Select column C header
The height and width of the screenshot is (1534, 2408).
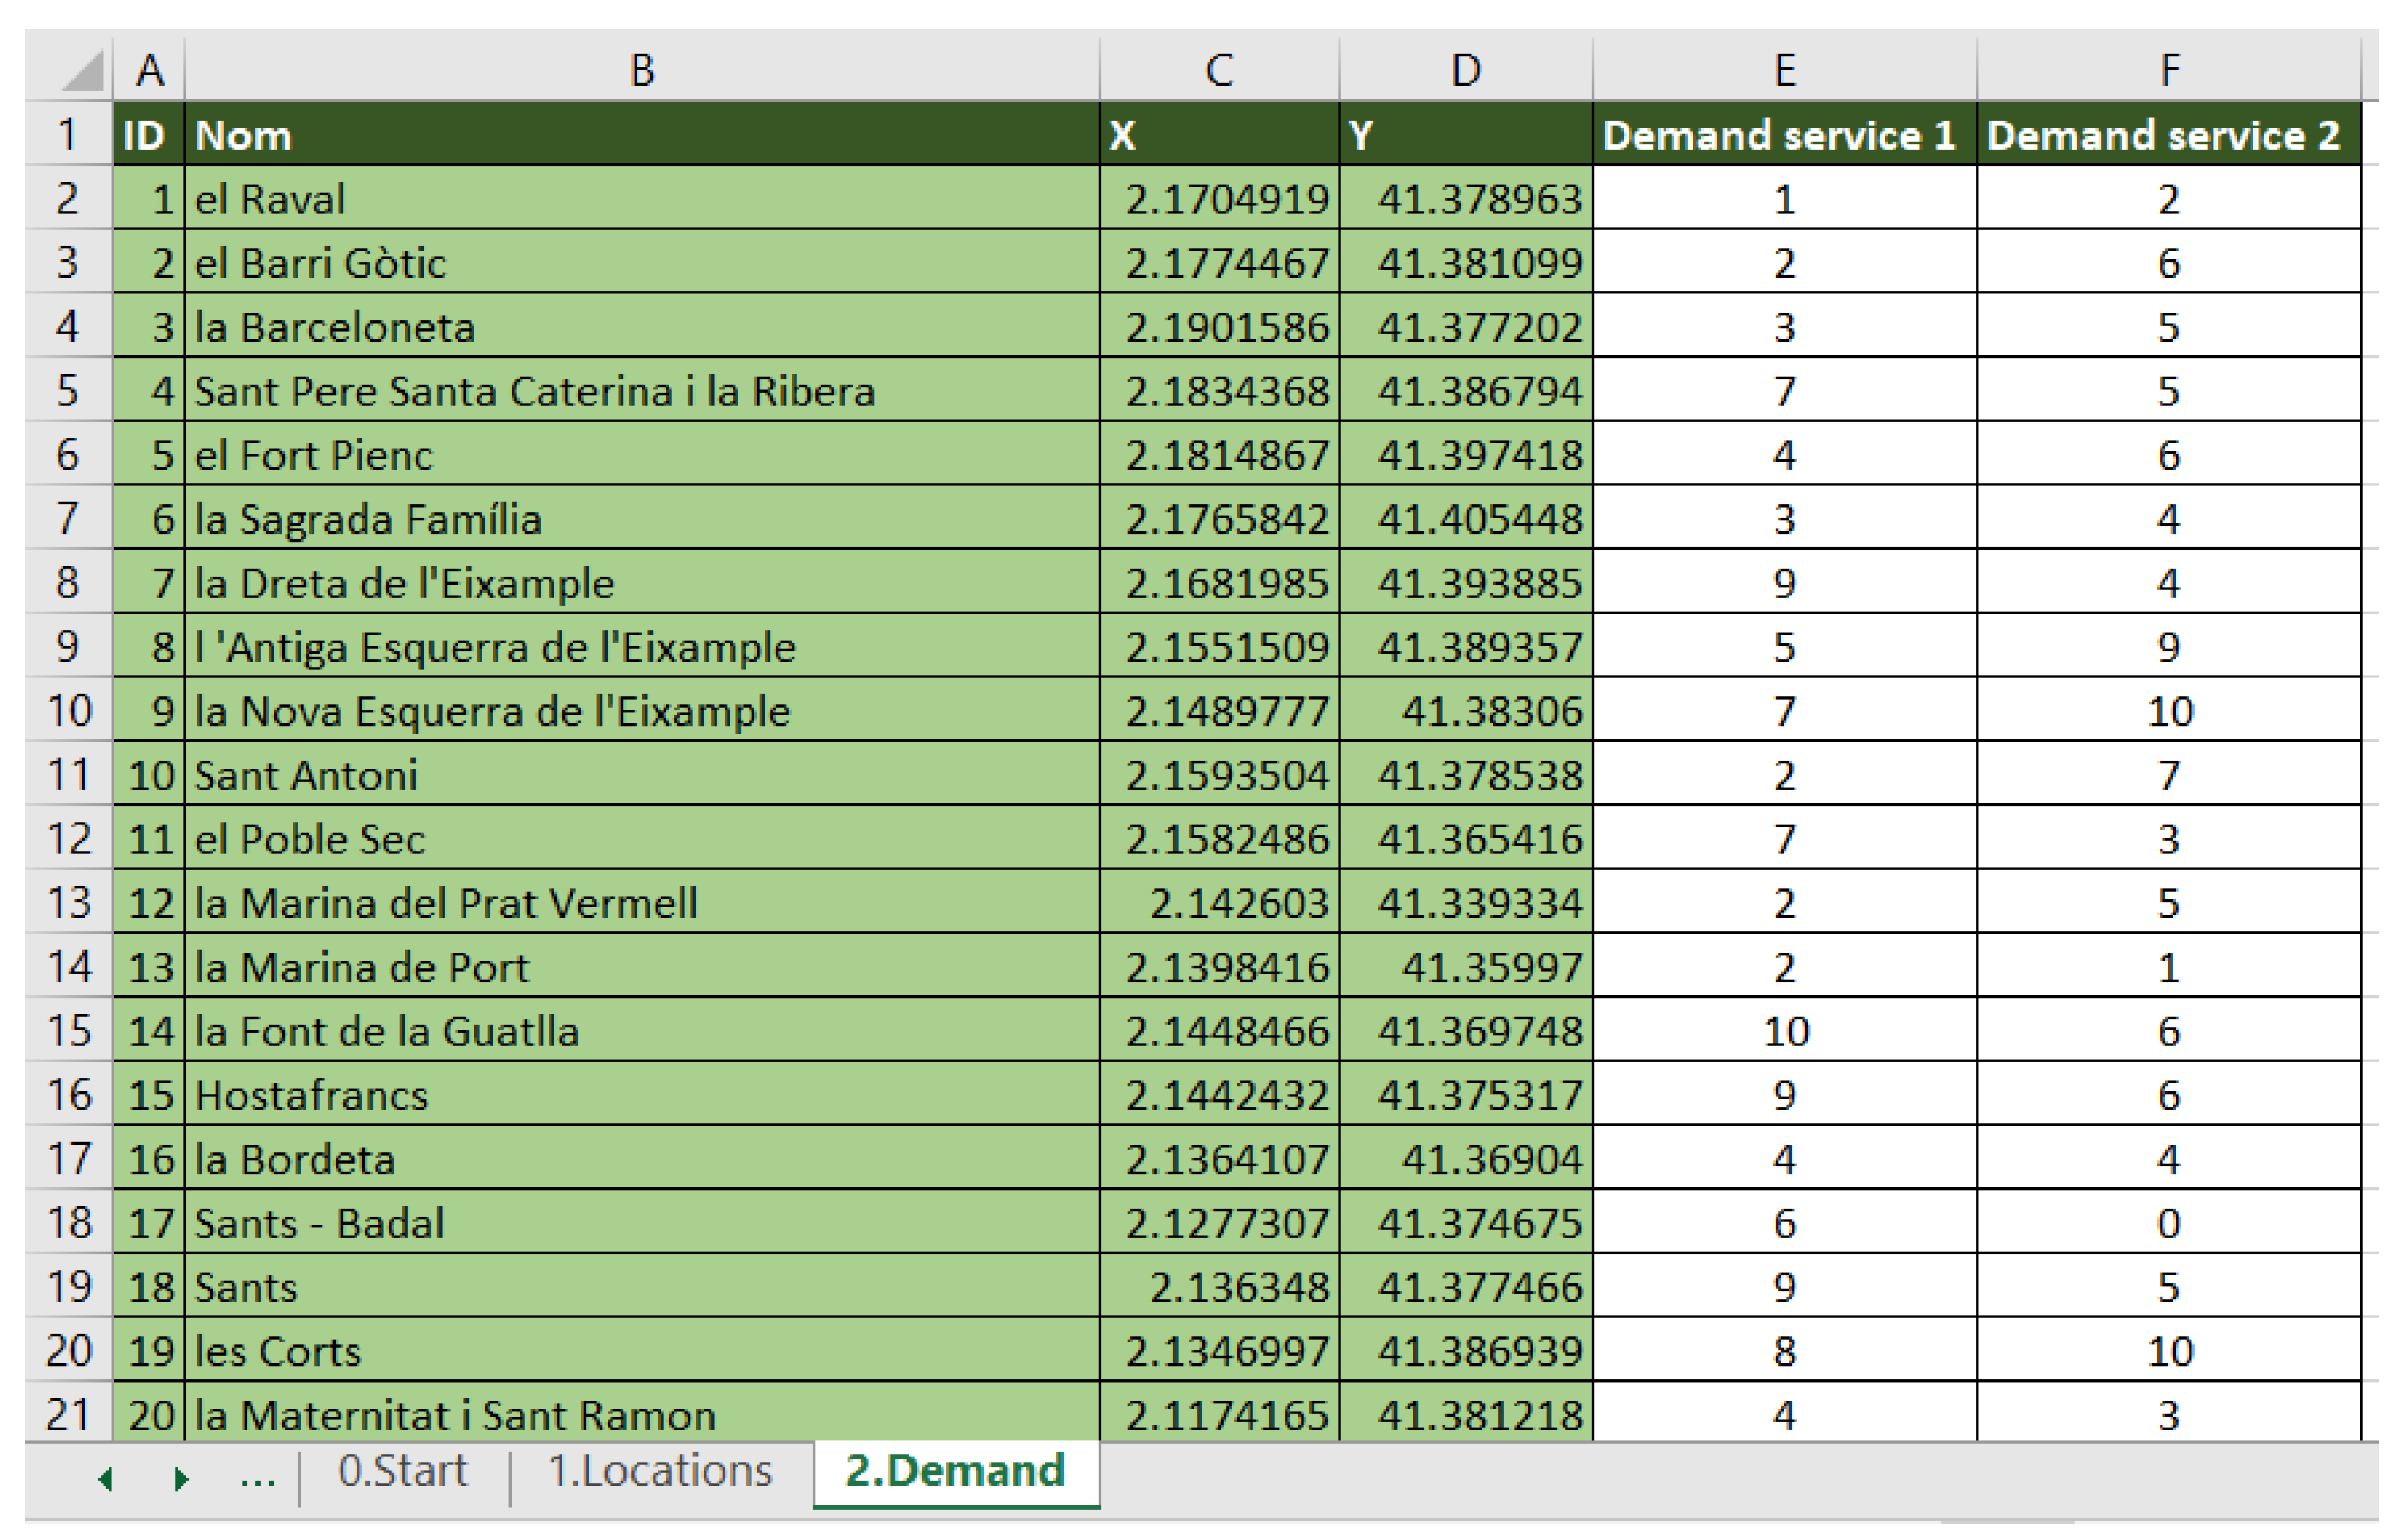pos(1219,69)
